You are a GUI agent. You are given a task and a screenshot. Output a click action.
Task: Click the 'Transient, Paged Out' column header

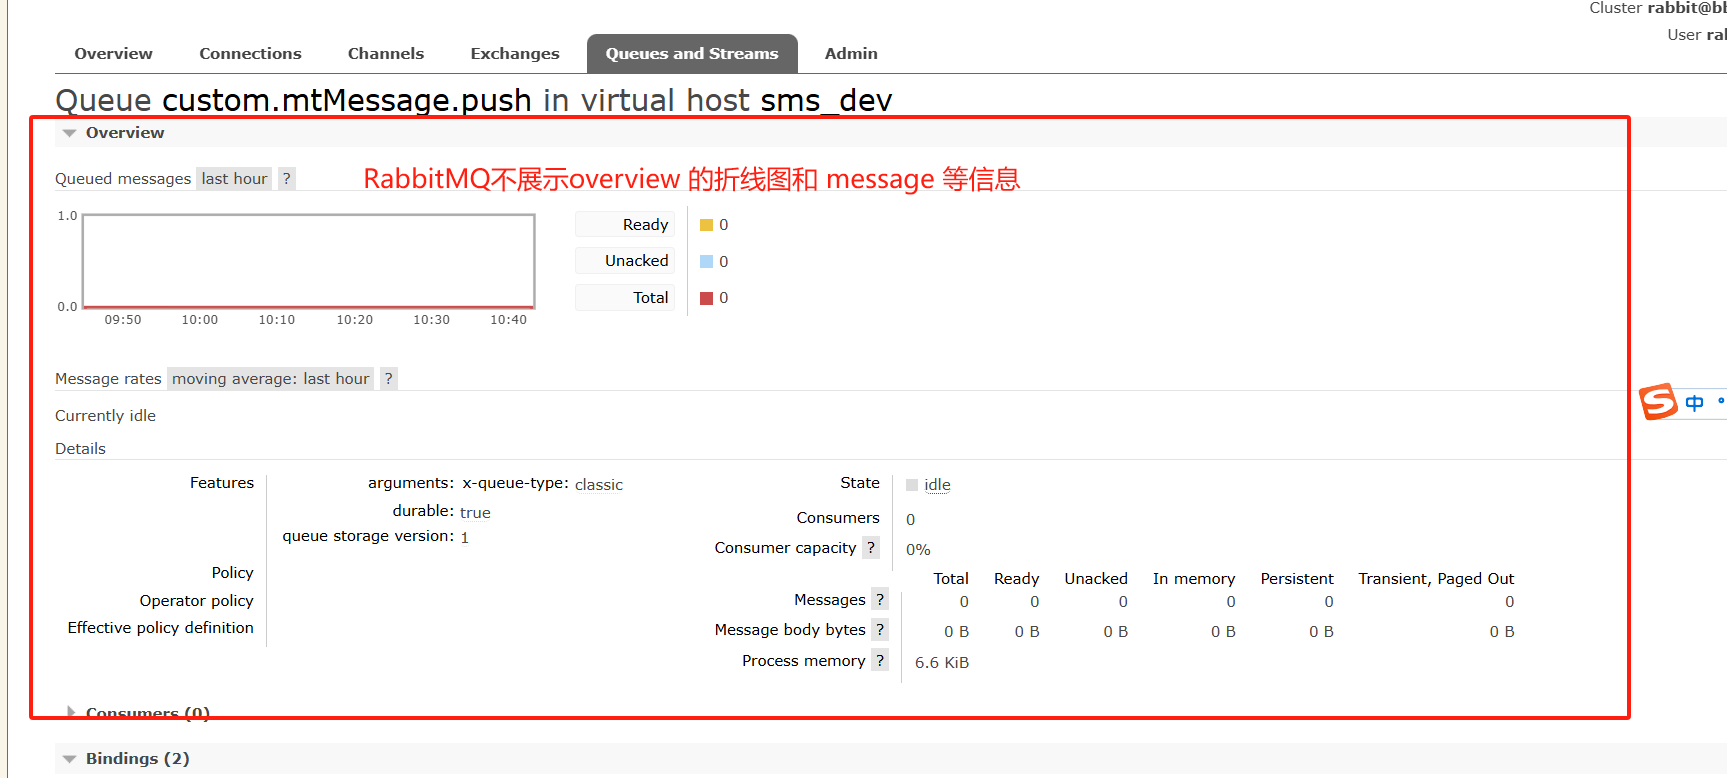[1436, 579]
